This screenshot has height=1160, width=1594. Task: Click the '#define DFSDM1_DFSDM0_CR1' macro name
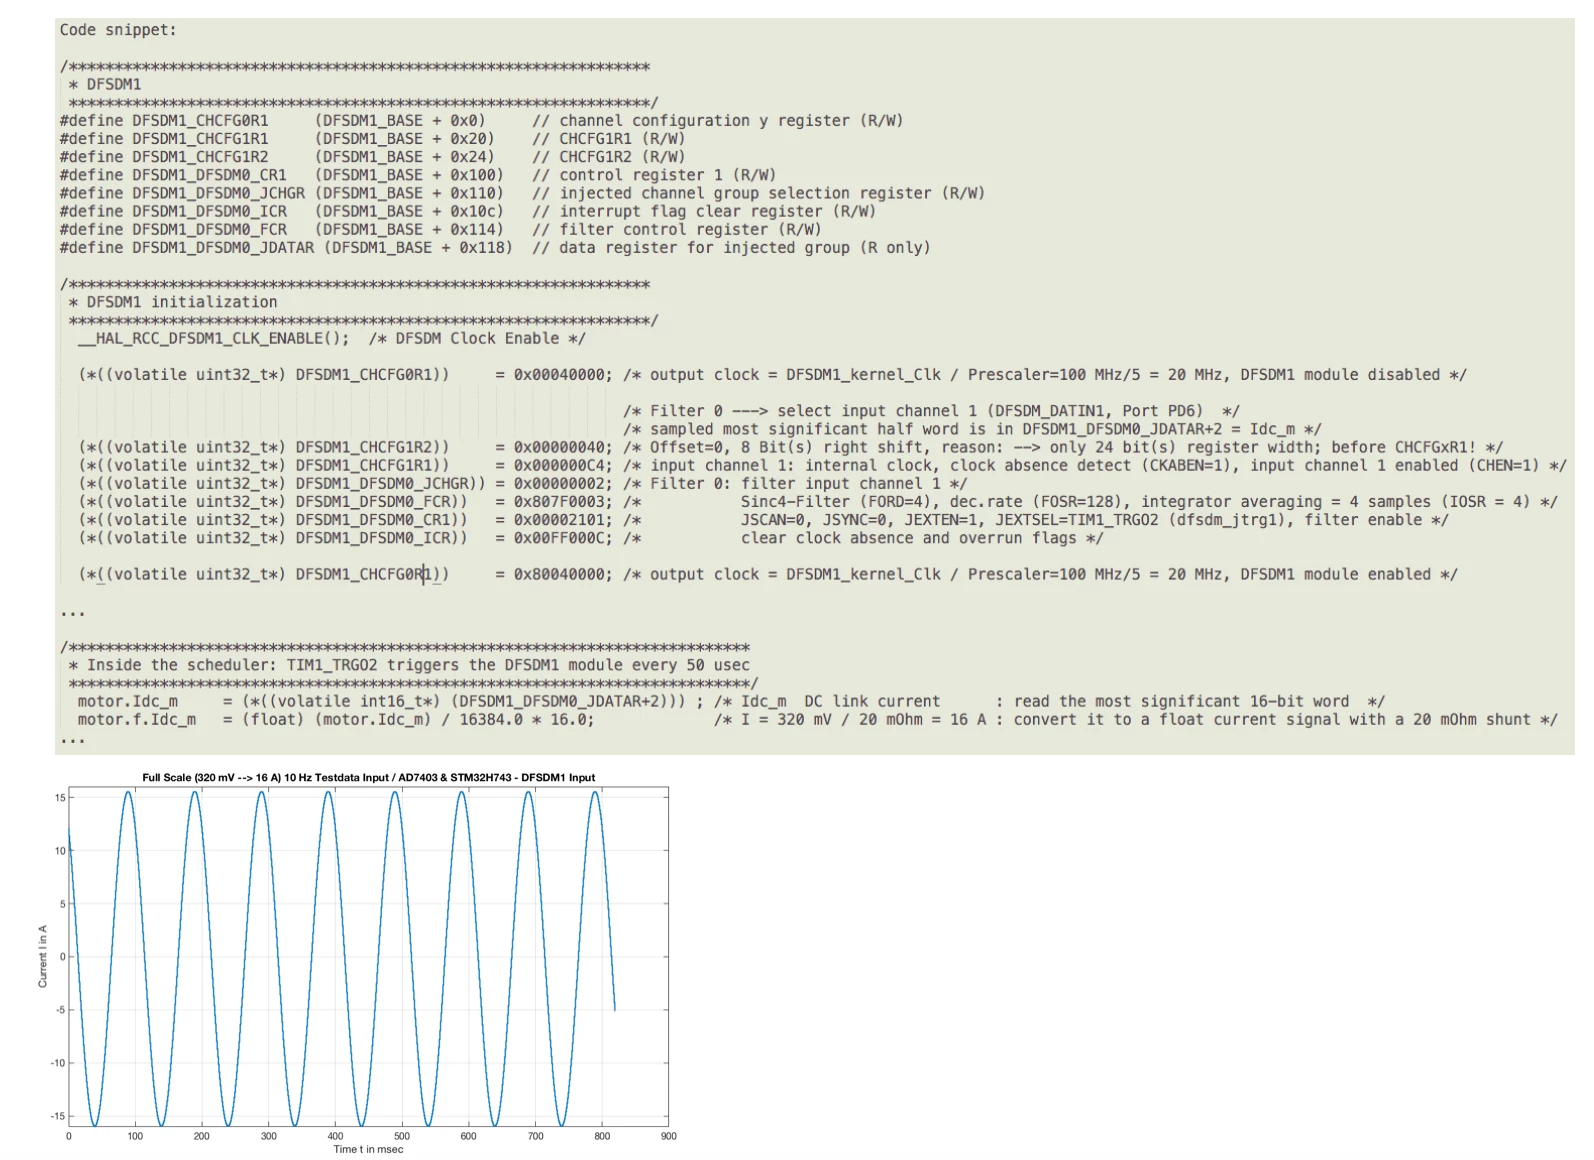click(173, 175)
